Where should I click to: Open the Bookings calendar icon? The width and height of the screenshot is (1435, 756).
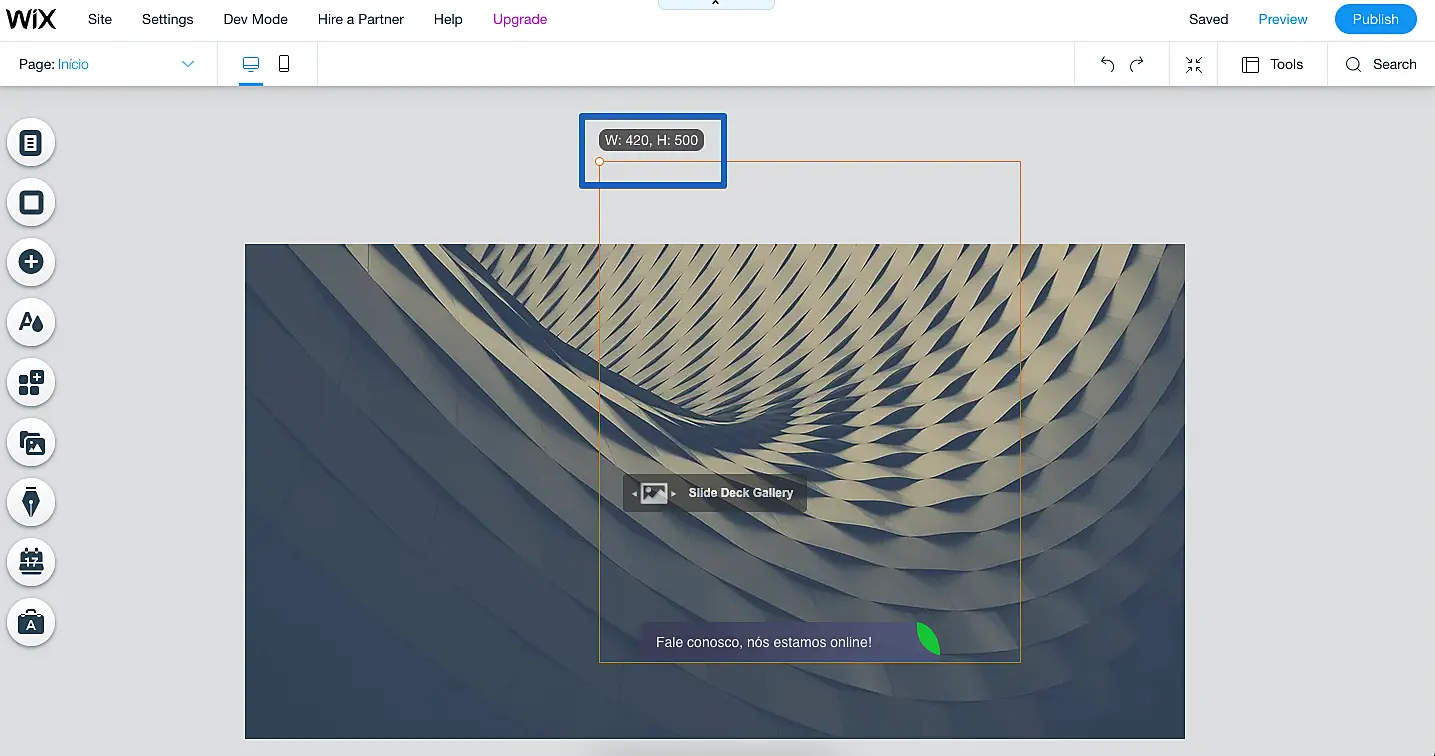[x=31, y=562]
